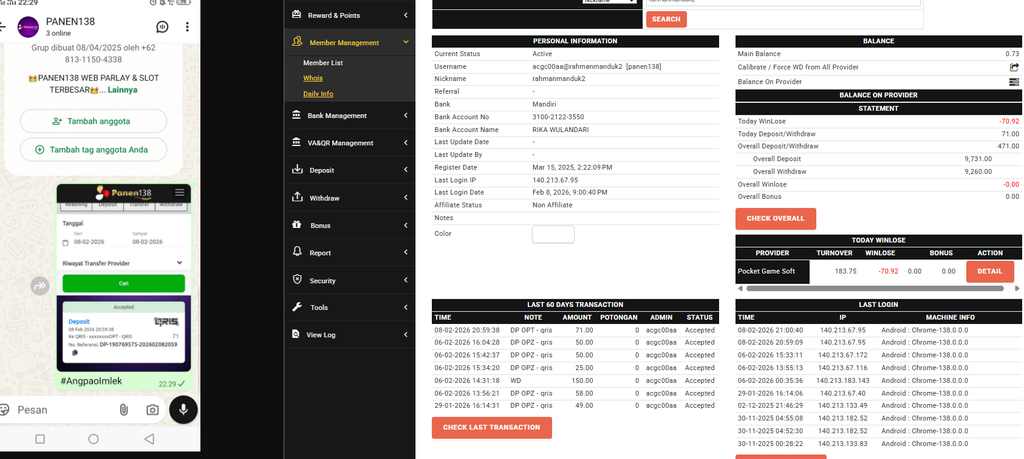This screenshot has height=459, width=1024.
Task: Click the scrollbar right arrow in Today WinLose
Action: (x=1016, y=288)
